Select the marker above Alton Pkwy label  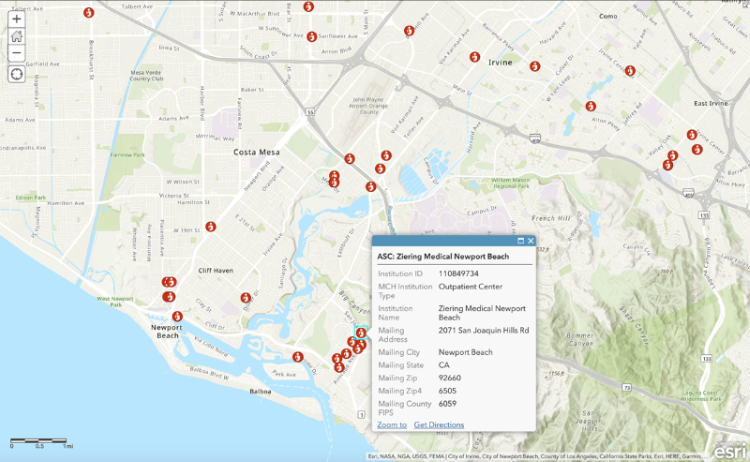pos(591,106)
